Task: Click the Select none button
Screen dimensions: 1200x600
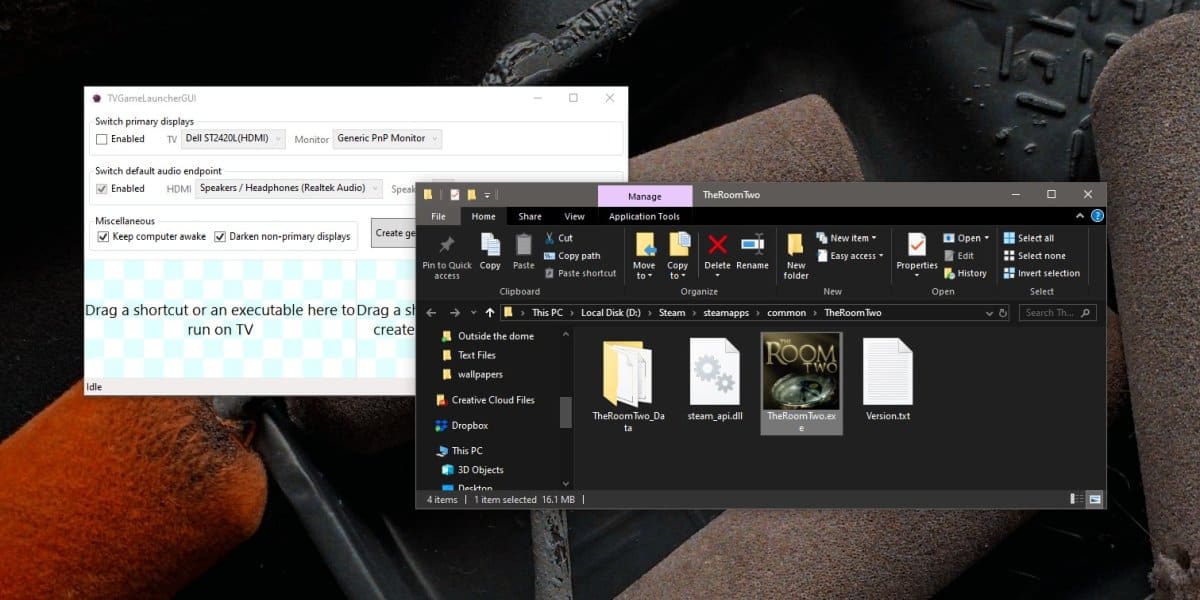Action: pyautogui.click(x=1037, y=255)
